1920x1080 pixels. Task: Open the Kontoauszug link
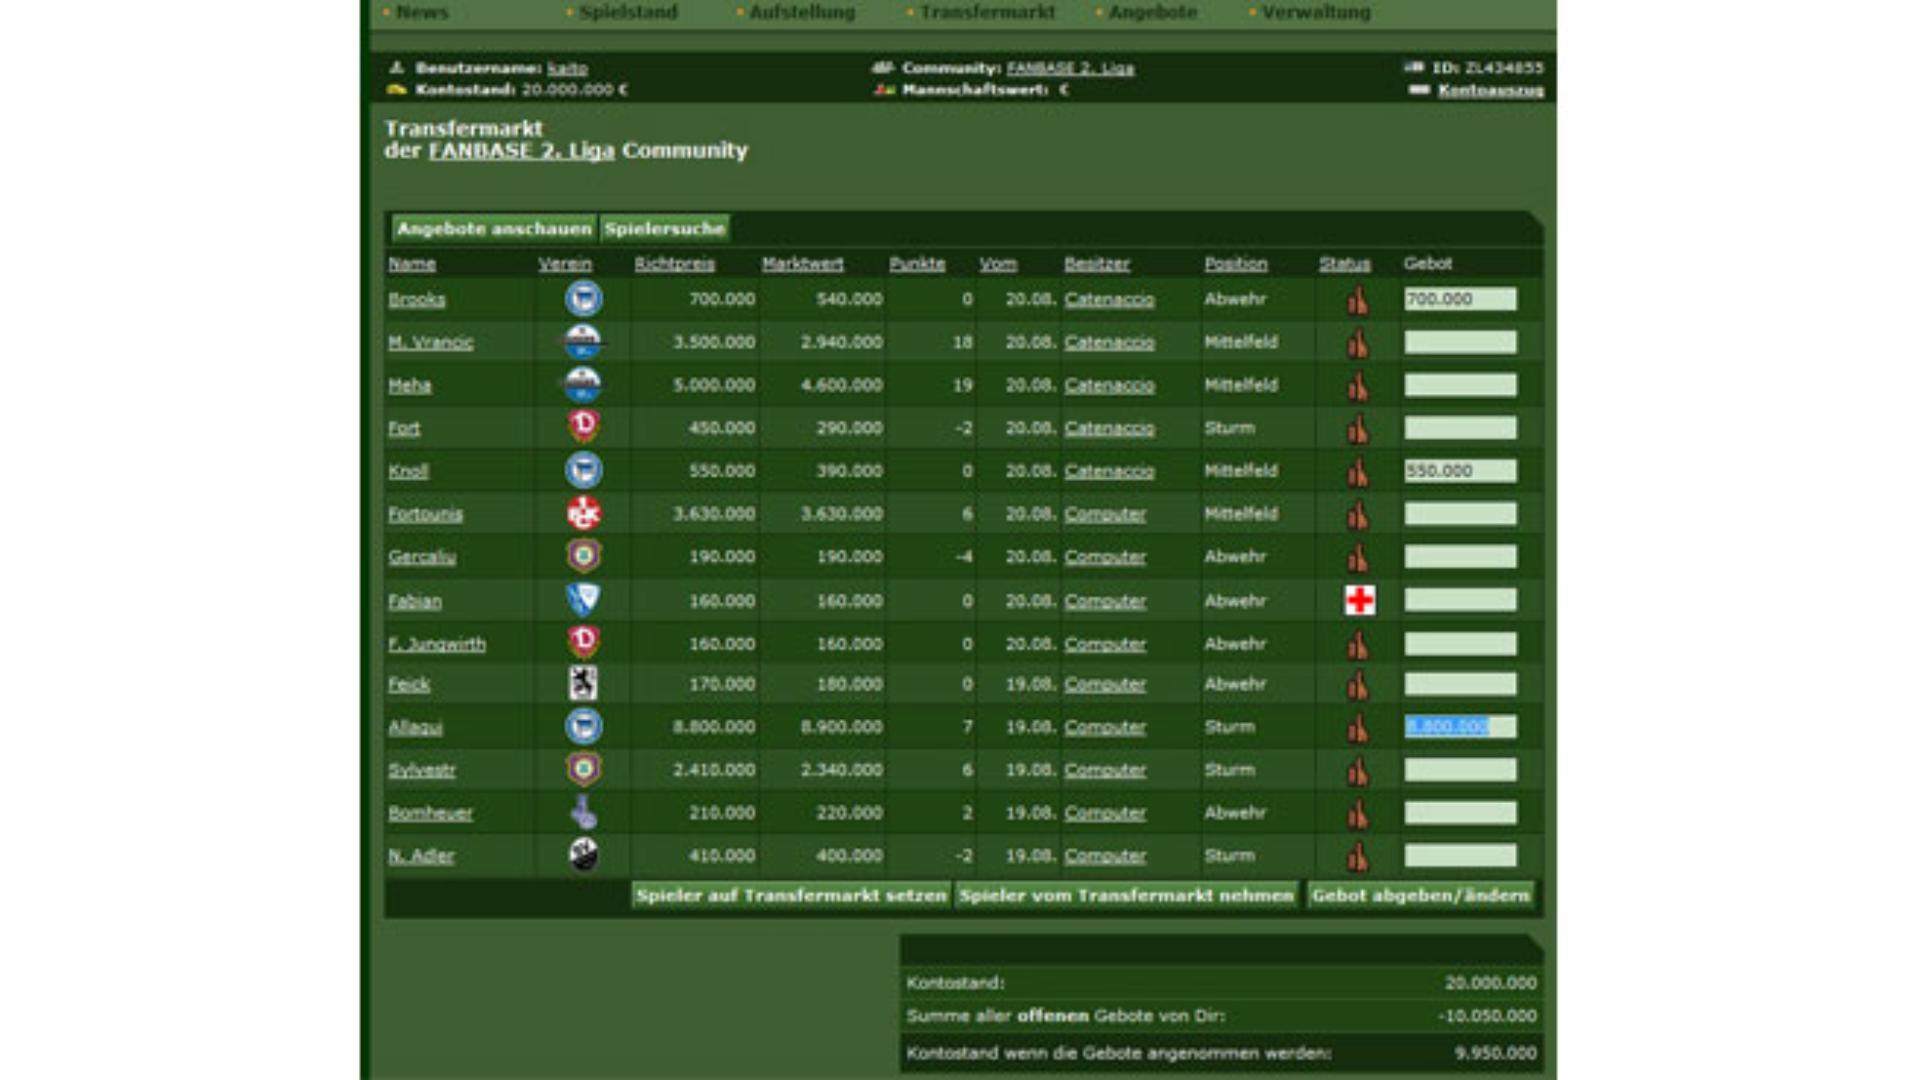coord(1490,90)
